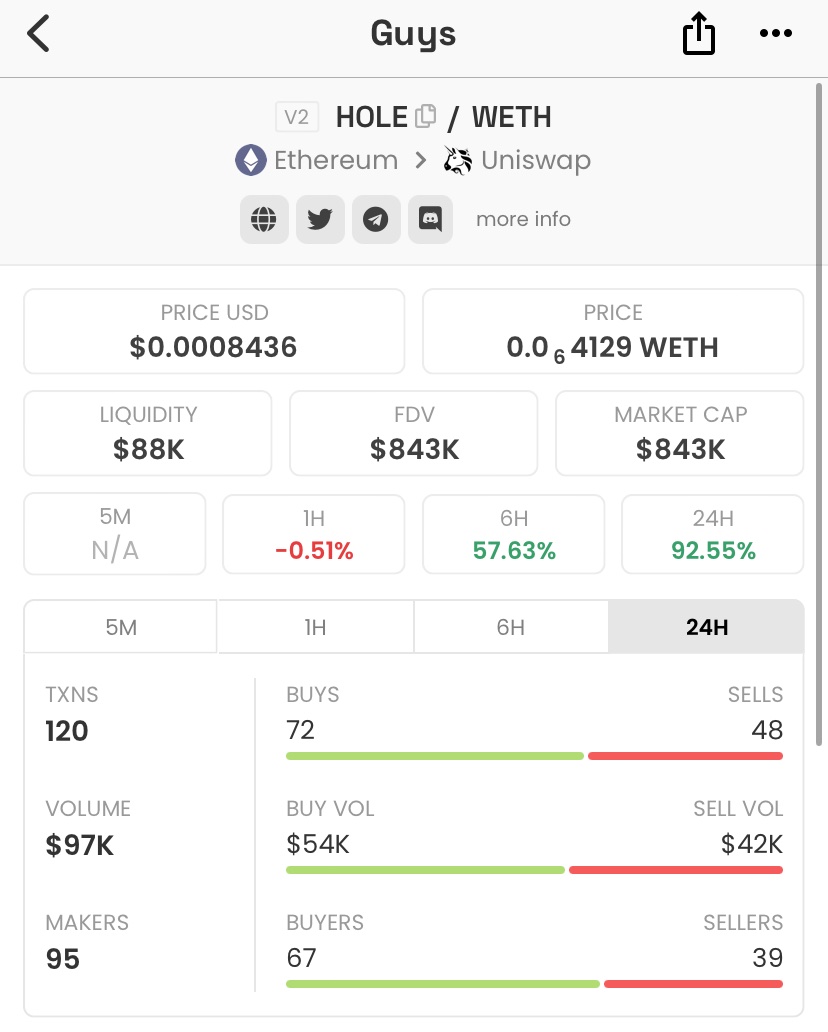The image size is (828, 1032).
Task: Click the FDV $843K card
Action: [x=413, y=433]
